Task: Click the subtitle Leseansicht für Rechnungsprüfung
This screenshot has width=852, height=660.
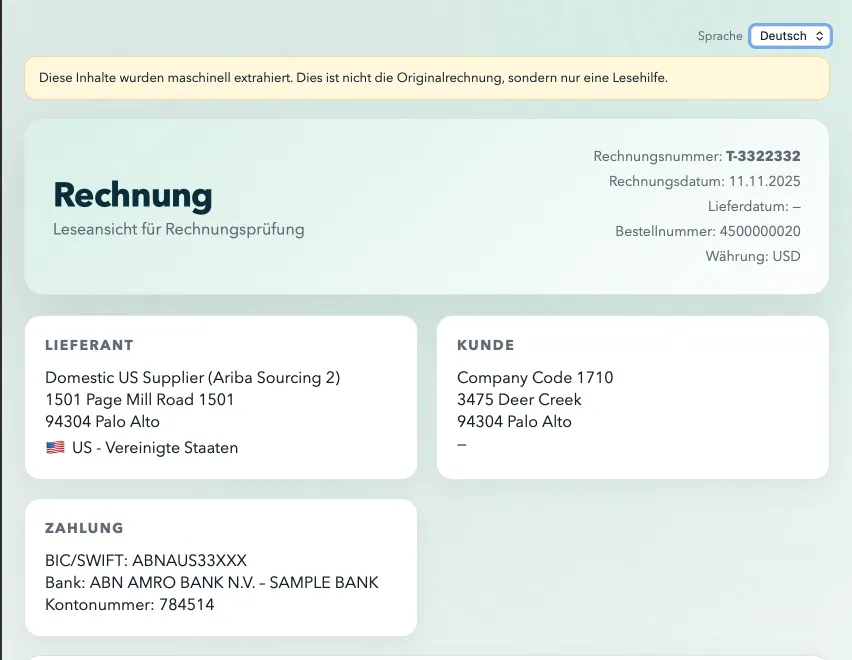Action: (179, 229)
